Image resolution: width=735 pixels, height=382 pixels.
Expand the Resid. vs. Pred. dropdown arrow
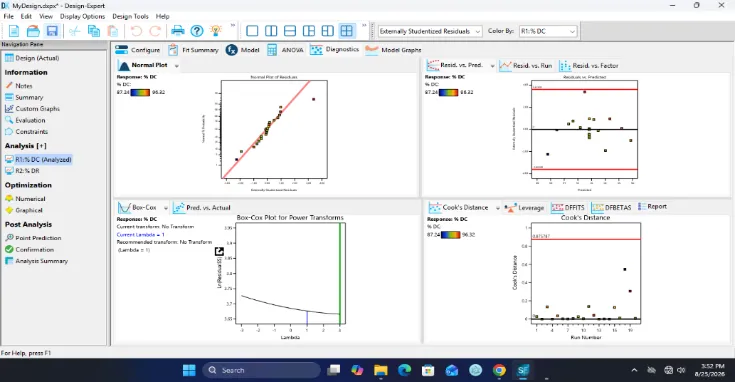click(x=492, y=66)
